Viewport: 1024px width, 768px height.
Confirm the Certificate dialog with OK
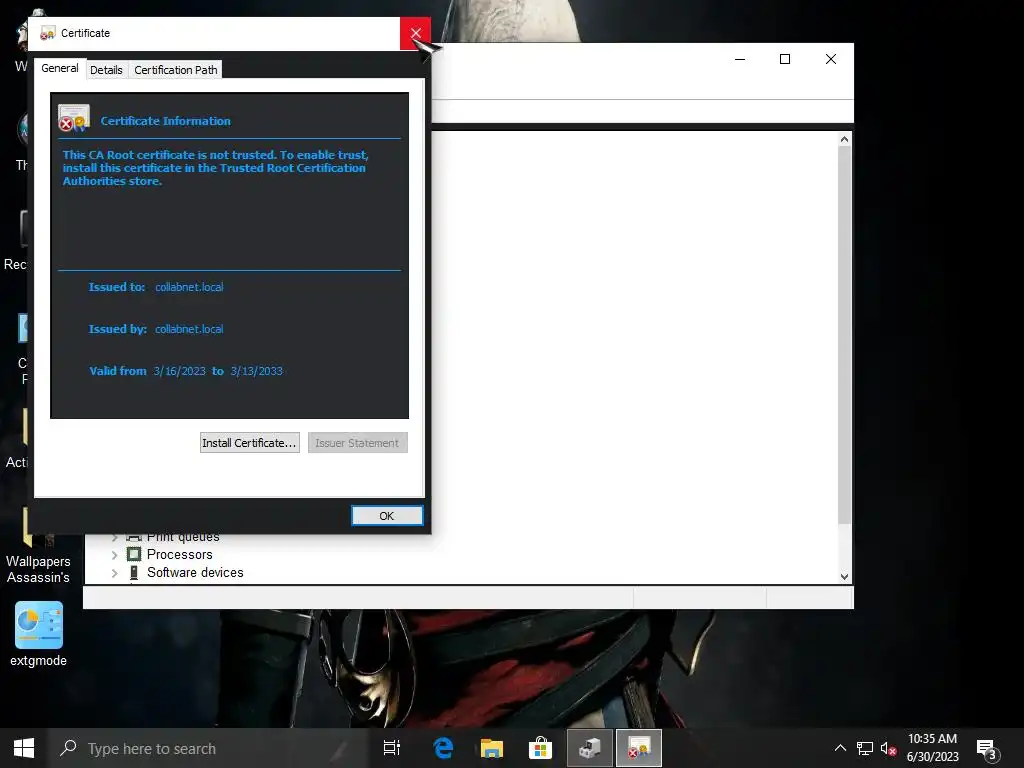pos(387,516)
